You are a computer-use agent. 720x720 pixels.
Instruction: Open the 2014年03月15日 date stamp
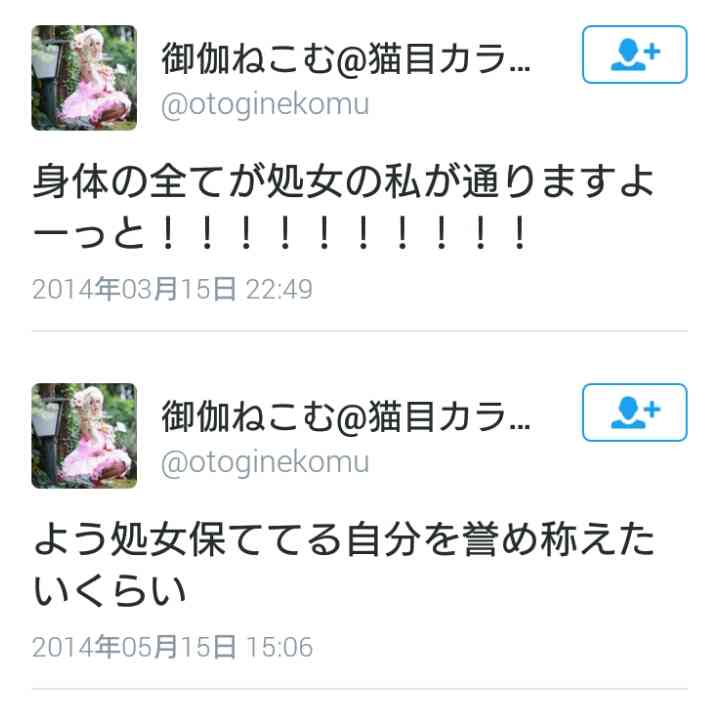(135, 289)
